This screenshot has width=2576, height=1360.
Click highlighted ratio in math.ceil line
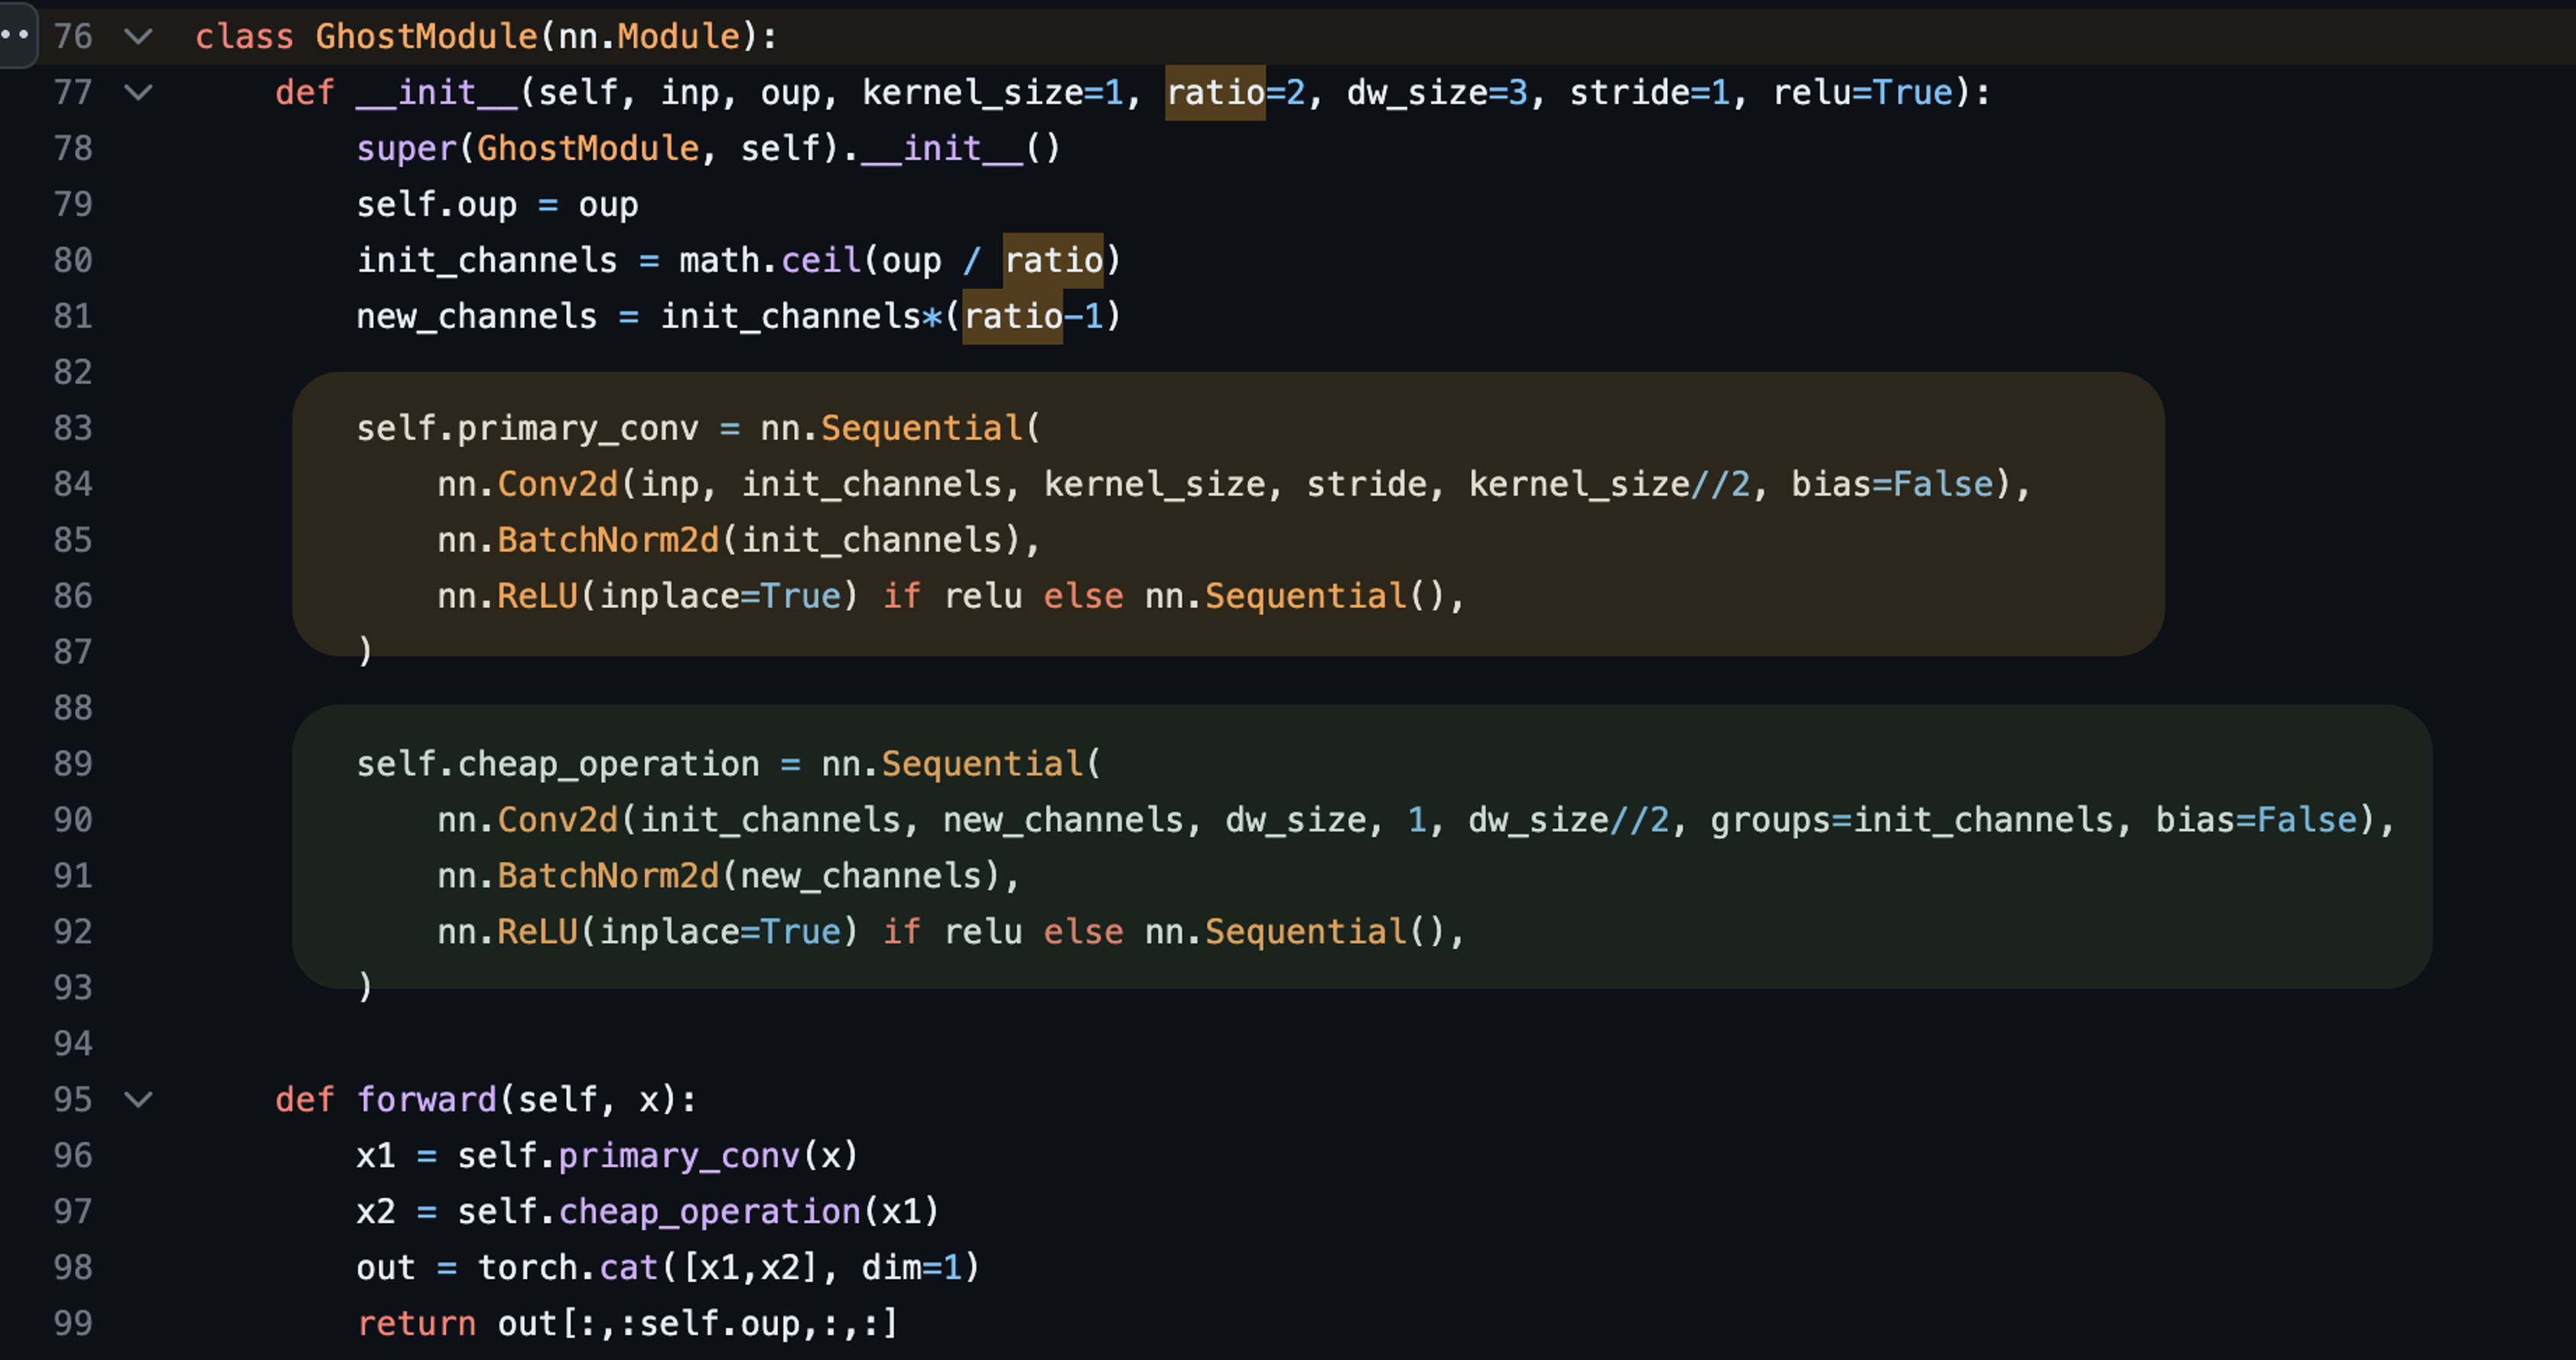1053,261
